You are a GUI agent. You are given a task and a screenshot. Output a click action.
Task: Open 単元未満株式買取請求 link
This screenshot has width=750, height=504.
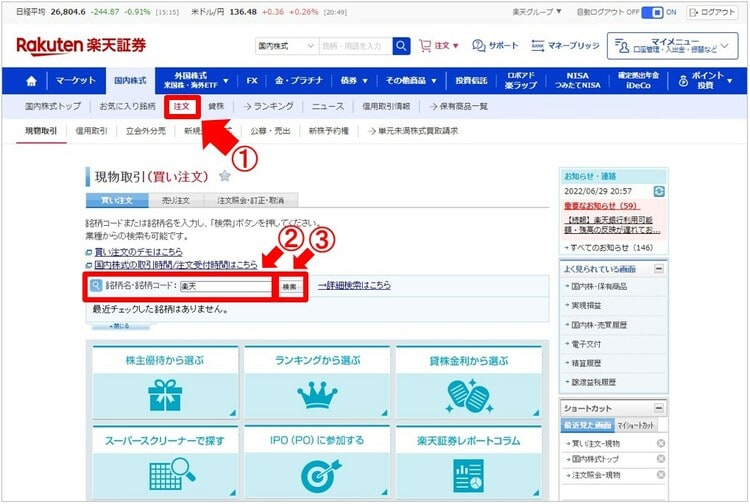coord(413,131)
